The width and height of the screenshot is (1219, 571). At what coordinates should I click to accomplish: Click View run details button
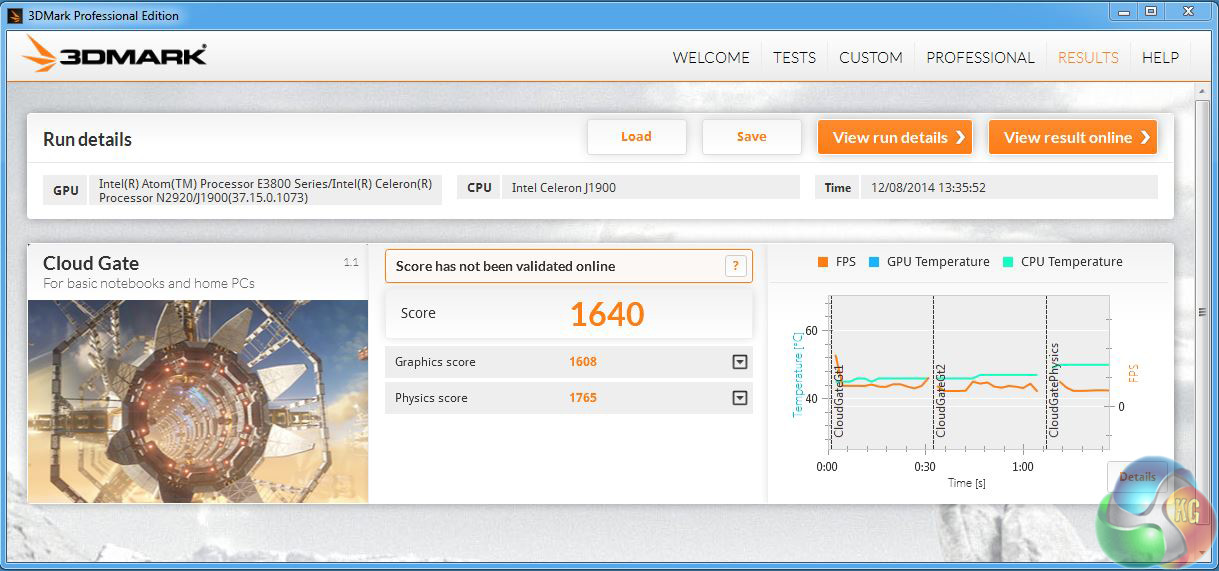(x=896, y=138)
